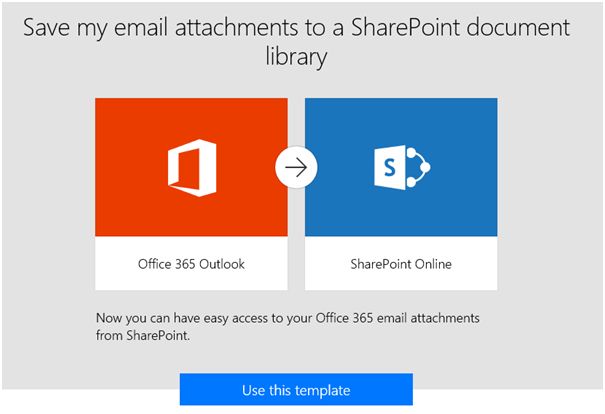
Task: Click the white "S" square in SharePoint logo
Action: click(389, 169)
